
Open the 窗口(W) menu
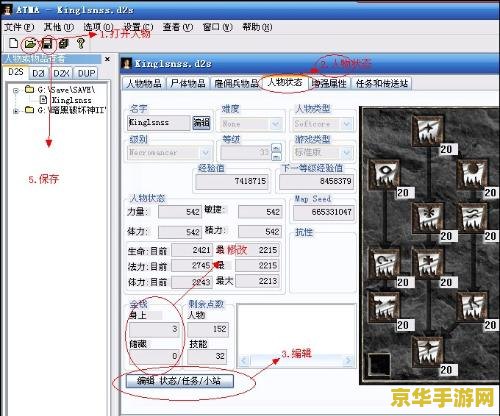point(218,27)
